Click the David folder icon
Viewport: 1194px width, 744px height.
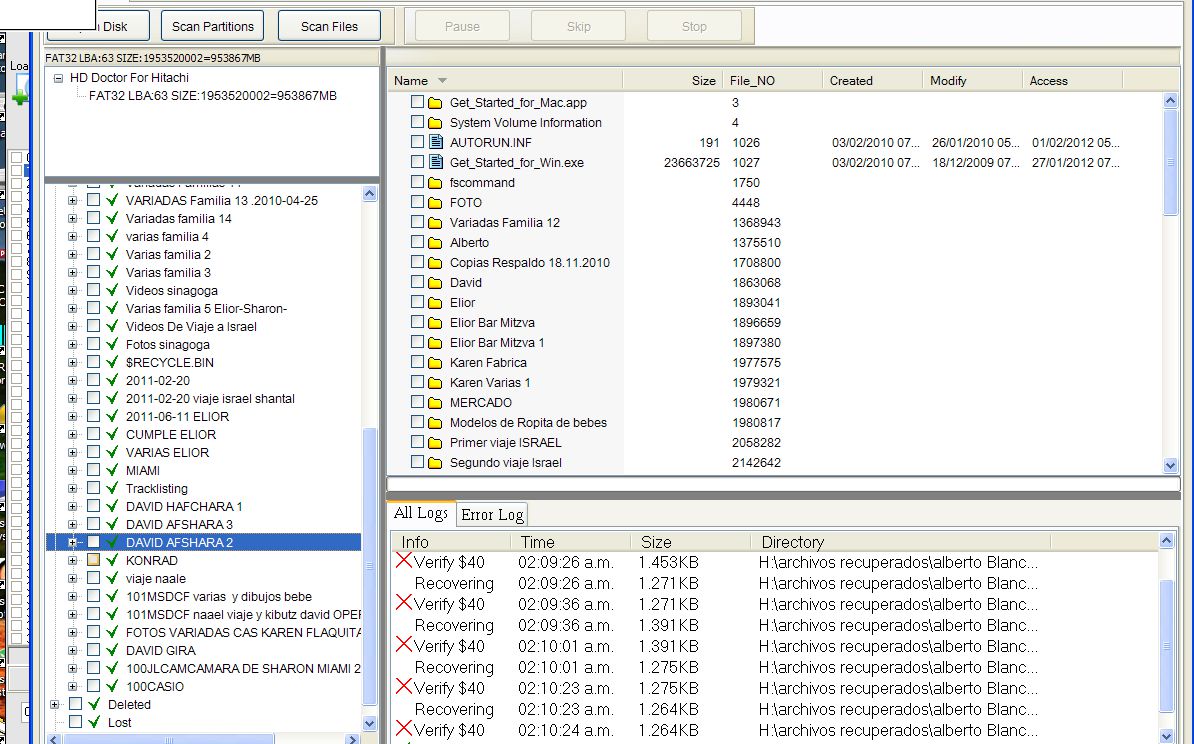point(435,283)
